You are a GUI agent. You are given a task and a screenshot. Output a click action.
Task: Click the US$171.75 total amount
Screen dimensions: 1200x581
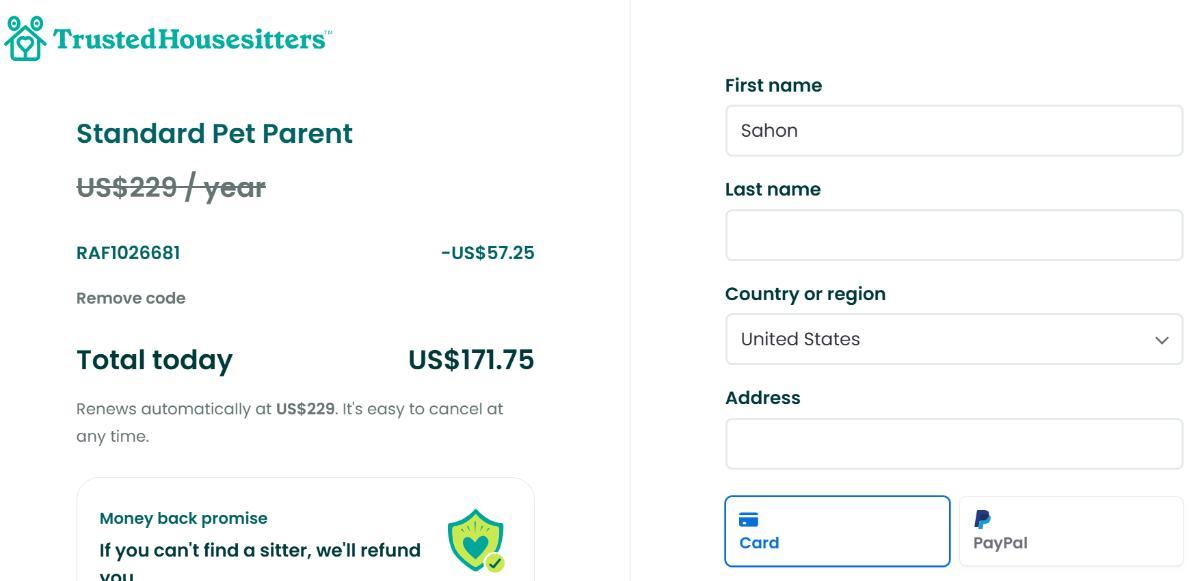click(470, 360)
